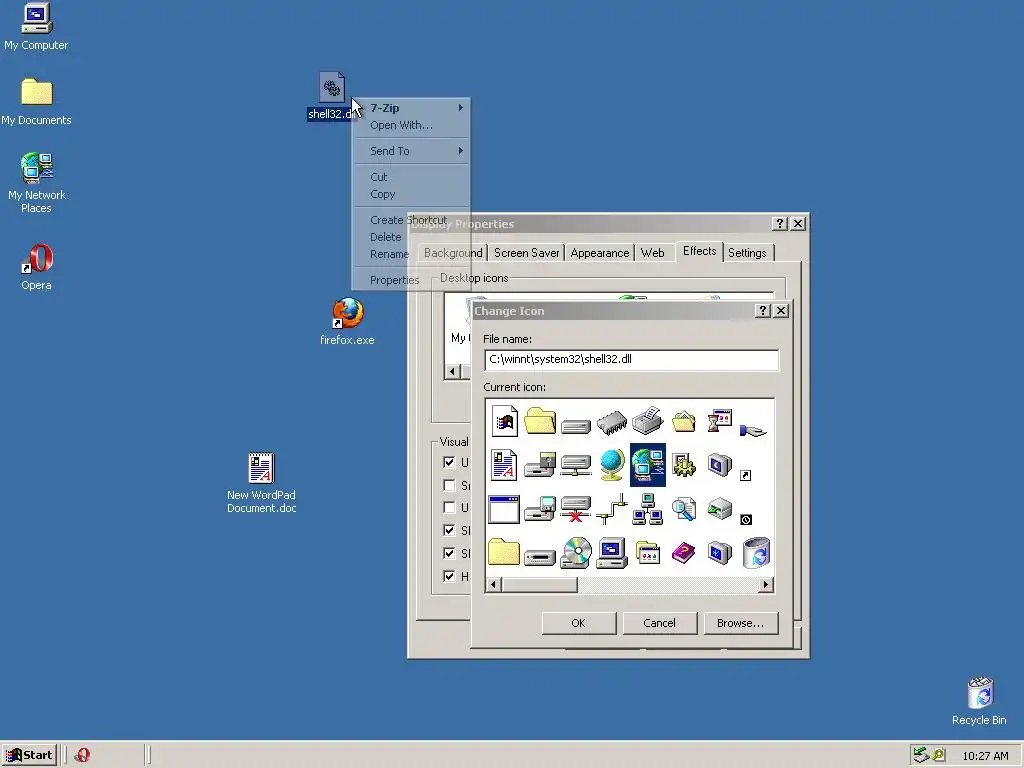The width and height of the screenshot is (1024, 768).
Task: Pick the blank program window icon
Action: [504, 509]
